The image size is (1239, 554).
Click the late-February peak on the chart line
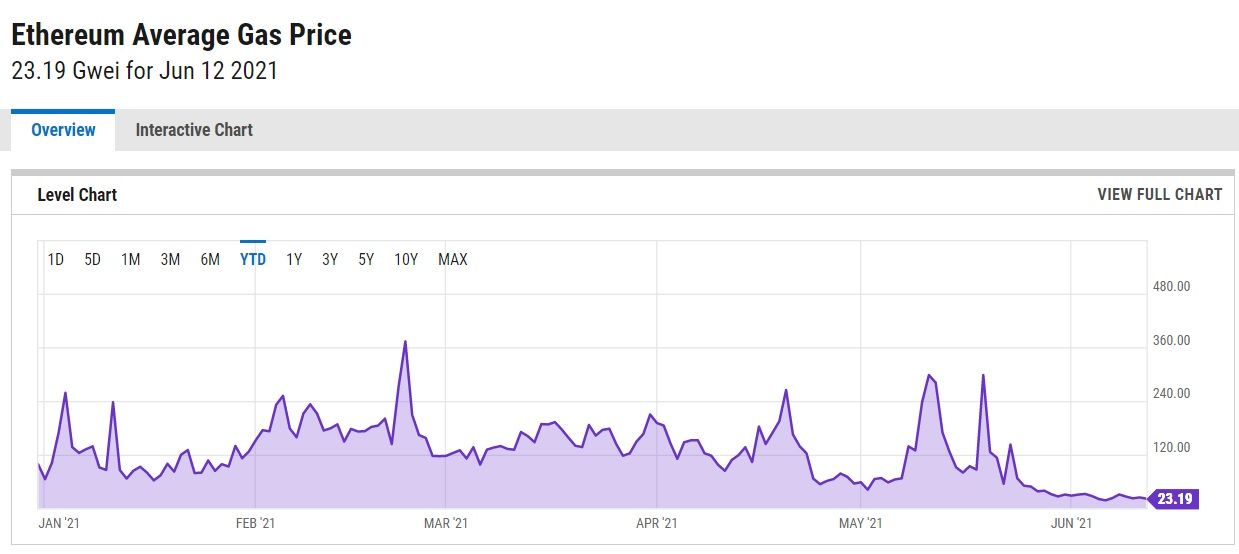coord(405,342)
